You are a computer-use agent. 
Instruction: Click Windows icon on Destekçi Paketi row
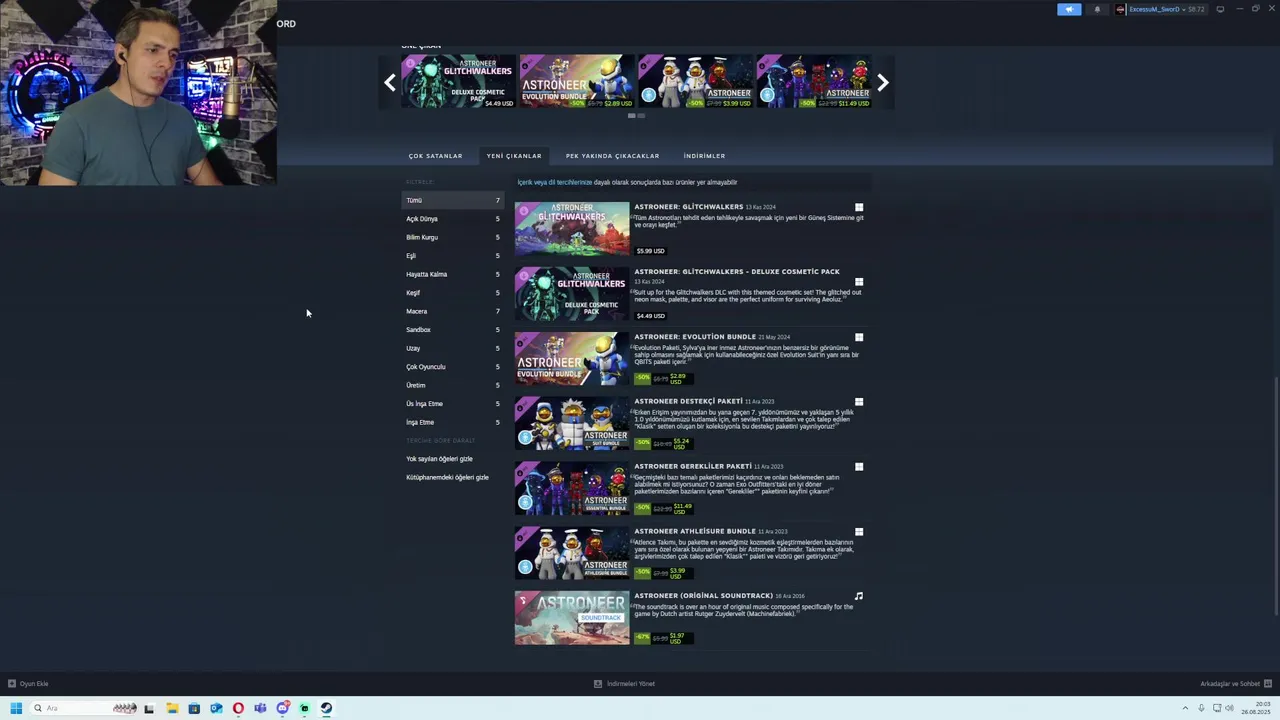859,402
